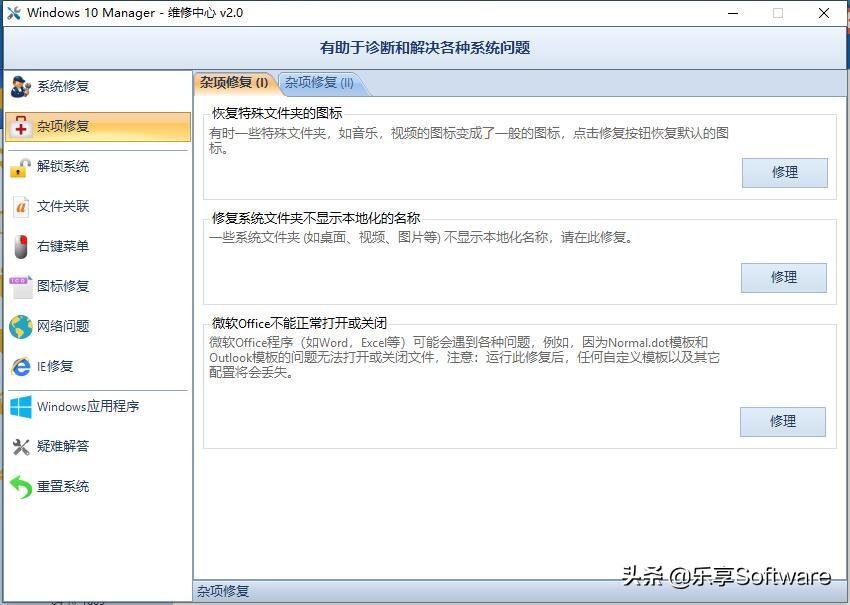Click the 微软Office不能正常打开或关闭 heading
Screen dimensions: 850x605
pyautogui.click(x=299, y=324)
